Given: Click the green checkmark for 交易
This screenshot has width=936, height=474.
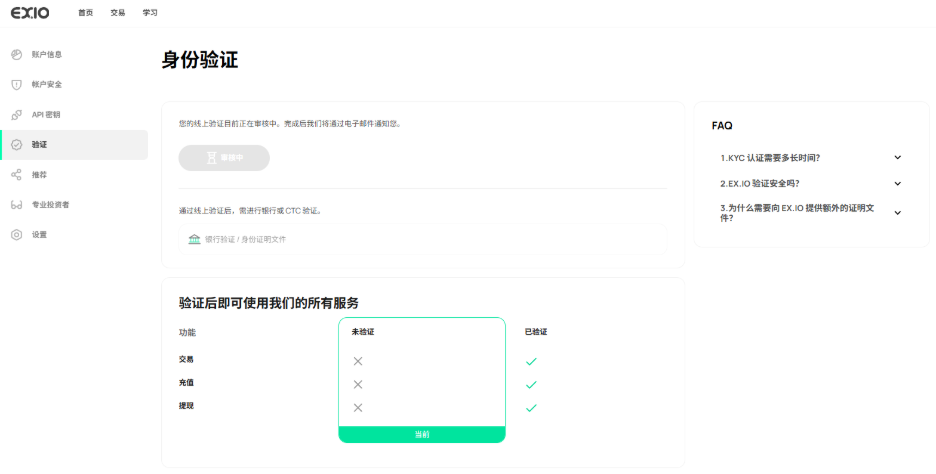Looking at the screenshot, I should pyautogui.click(x=531, y=361).
